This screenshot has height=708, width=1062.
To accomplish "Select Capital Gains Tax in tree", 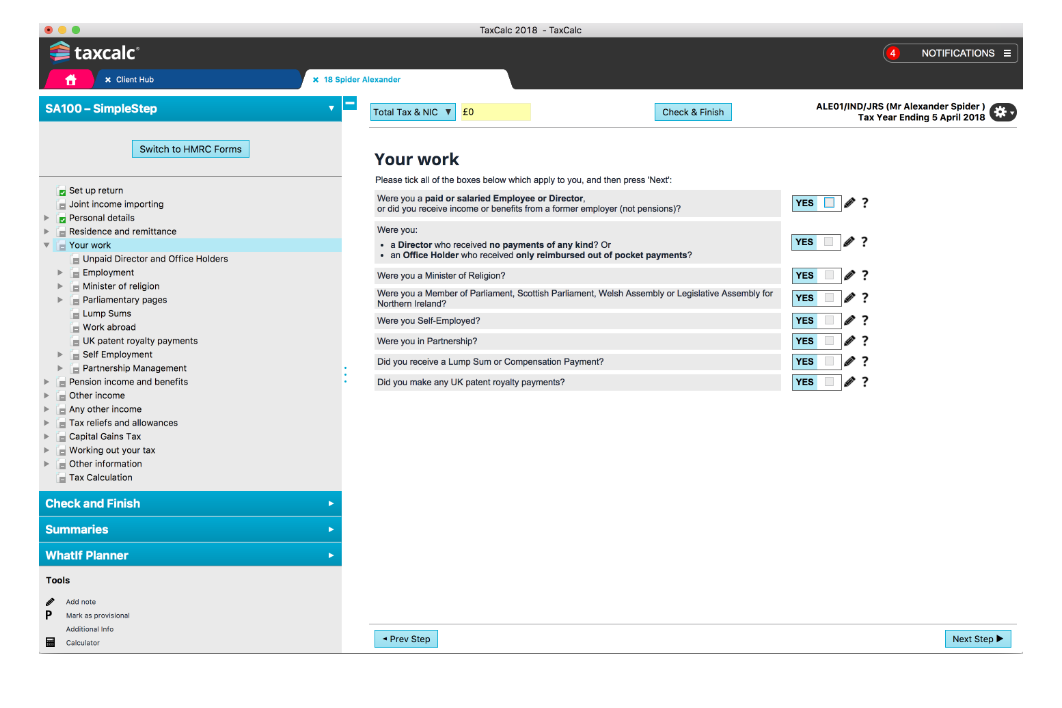I will [104, 437].
